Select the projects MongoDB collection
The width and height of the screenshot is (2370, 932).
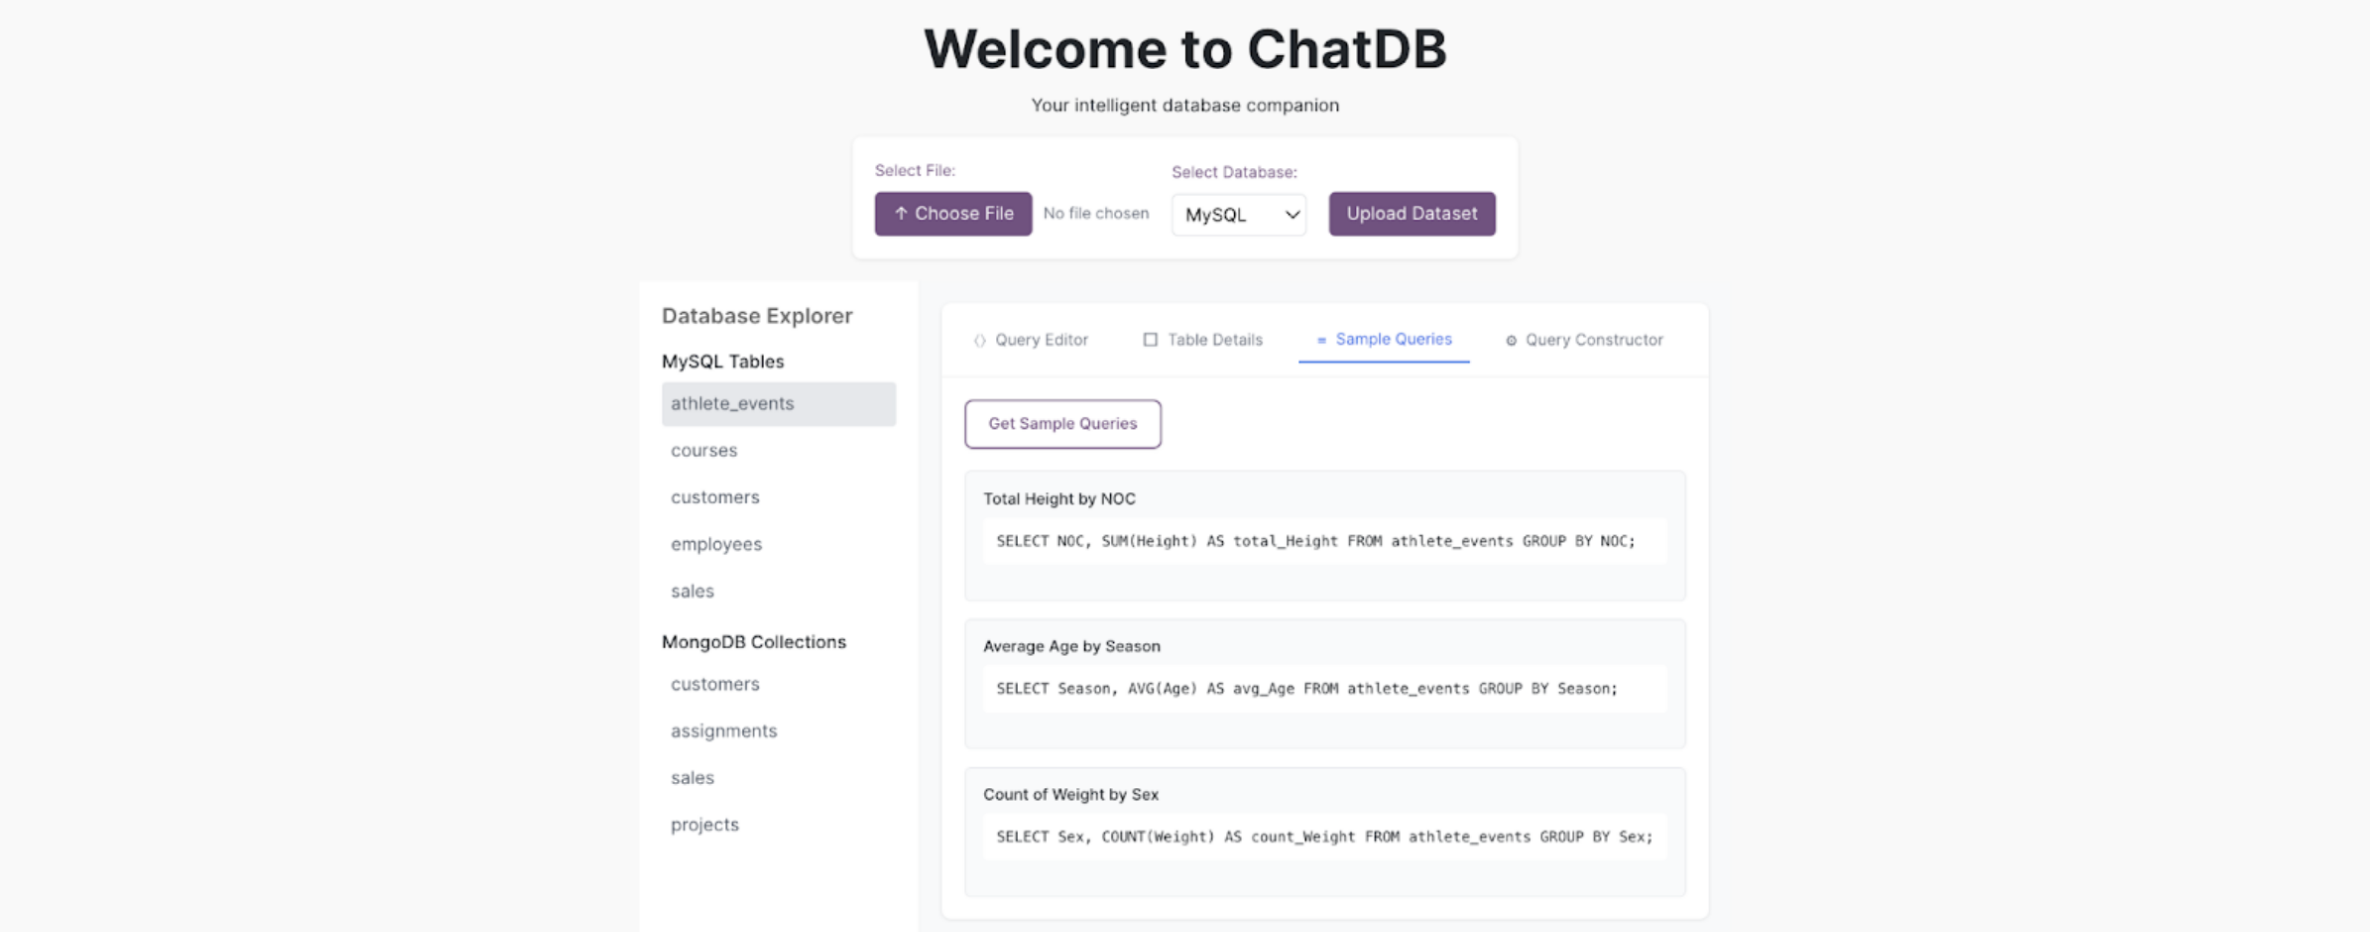coord(705,825)
